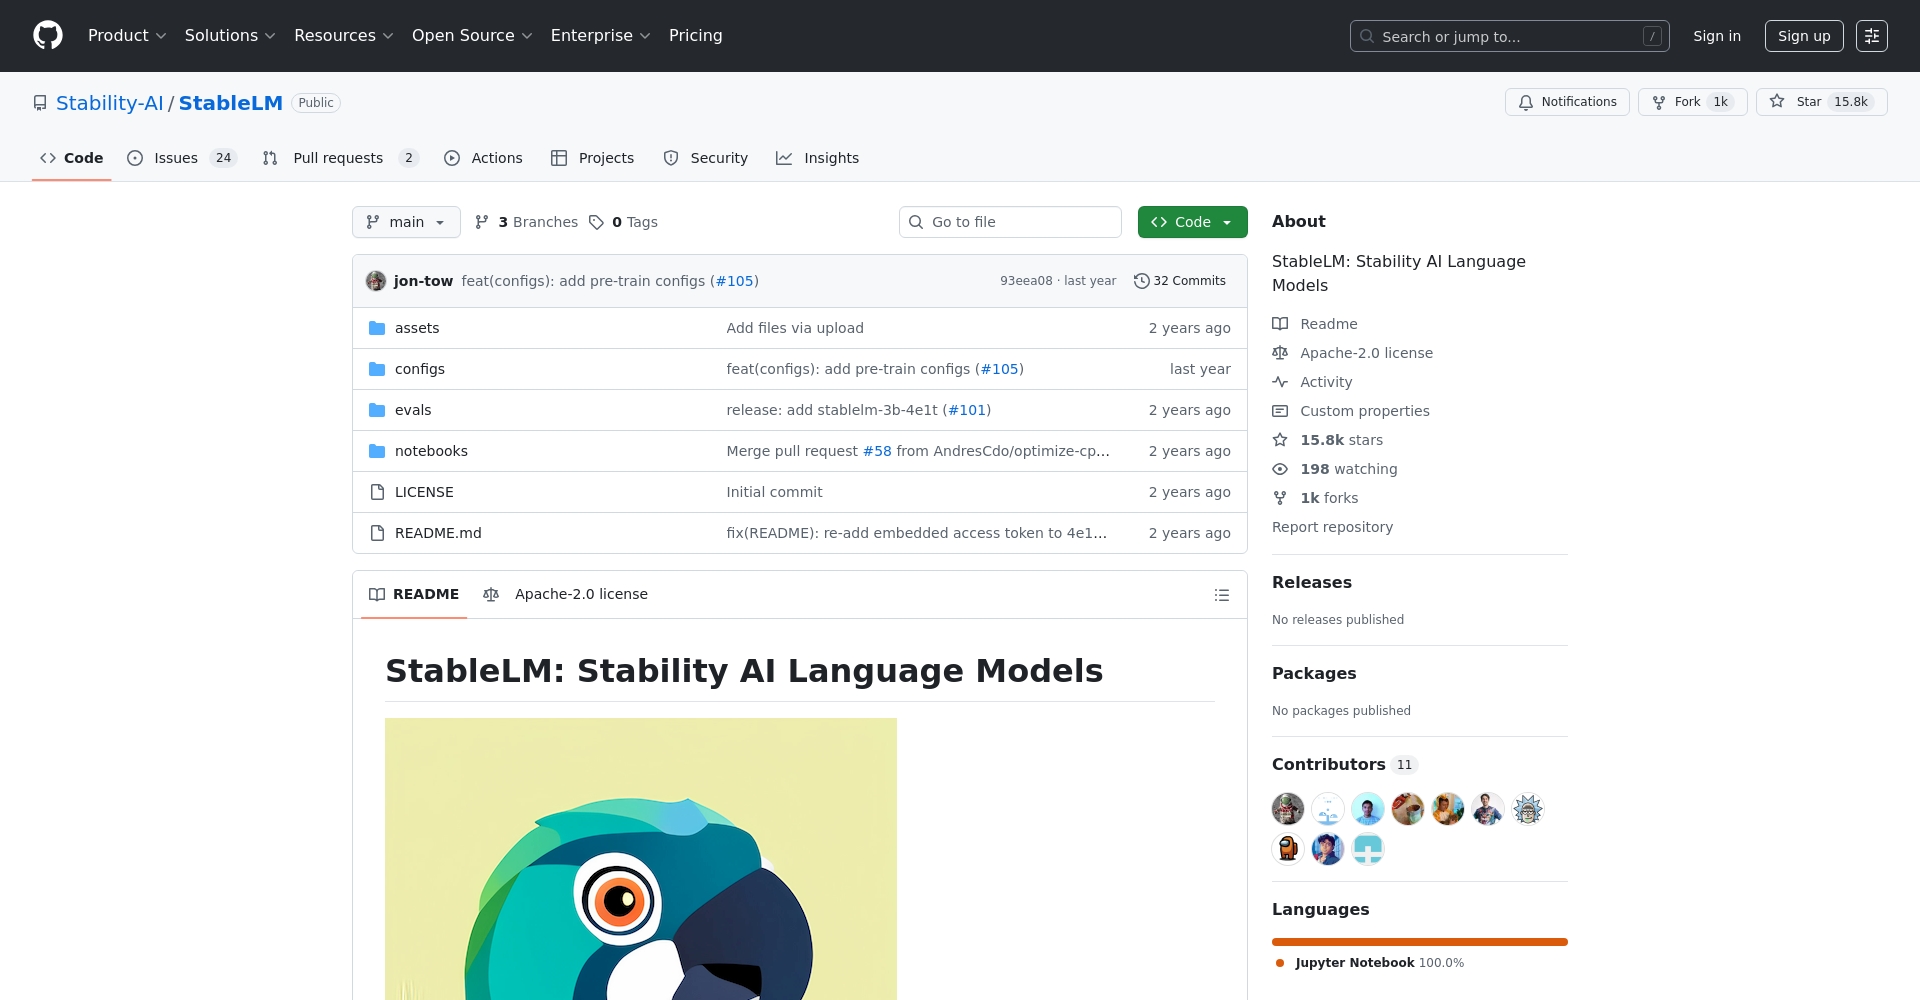View the 3 Branches link
The height and width of the screenshot is (1000, 1920).
pos(526,222)
